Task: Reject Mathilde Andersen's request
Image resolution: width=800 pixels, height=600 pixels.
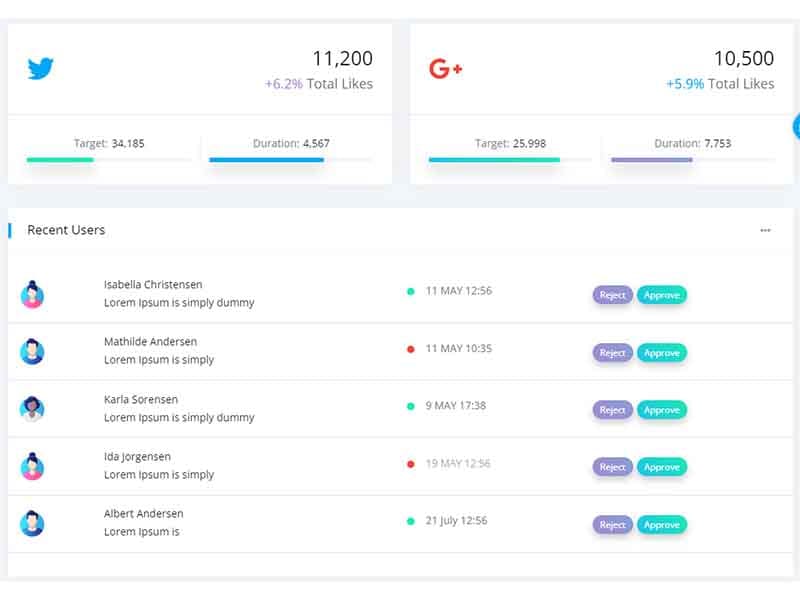Action: (611, 353)
